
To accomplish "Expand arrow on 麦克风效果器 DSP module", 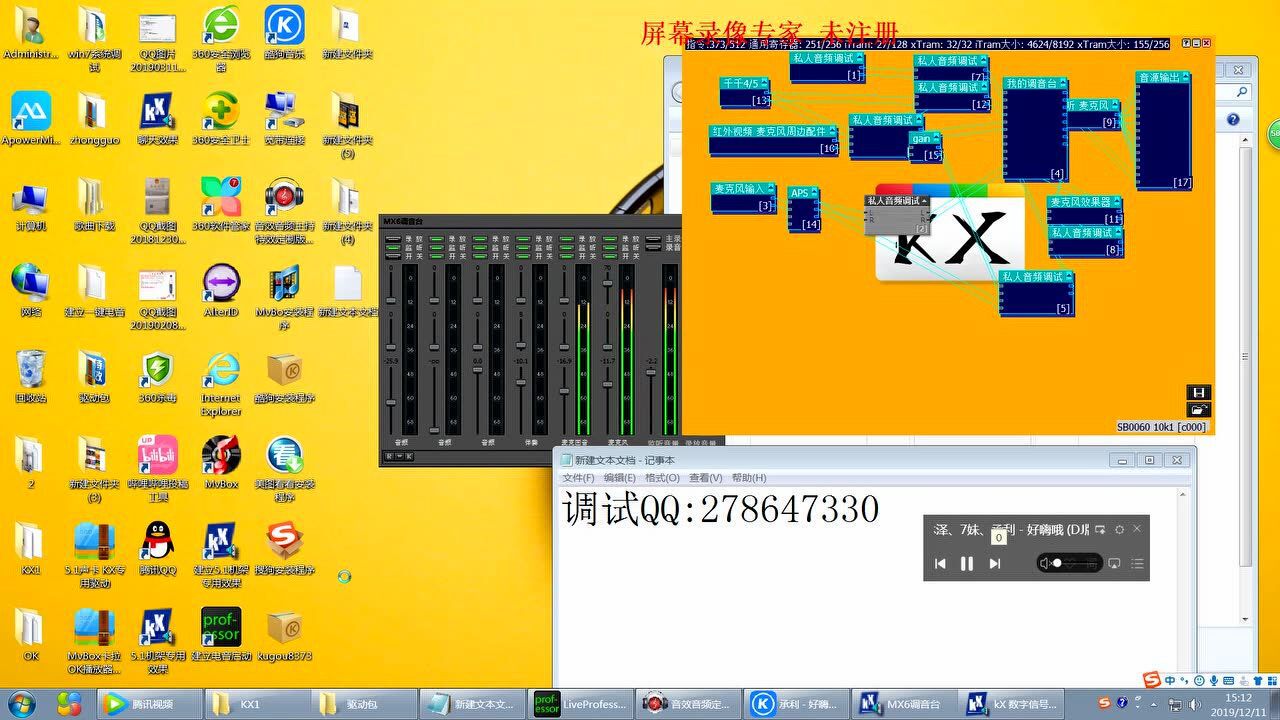I will 1117,202.
